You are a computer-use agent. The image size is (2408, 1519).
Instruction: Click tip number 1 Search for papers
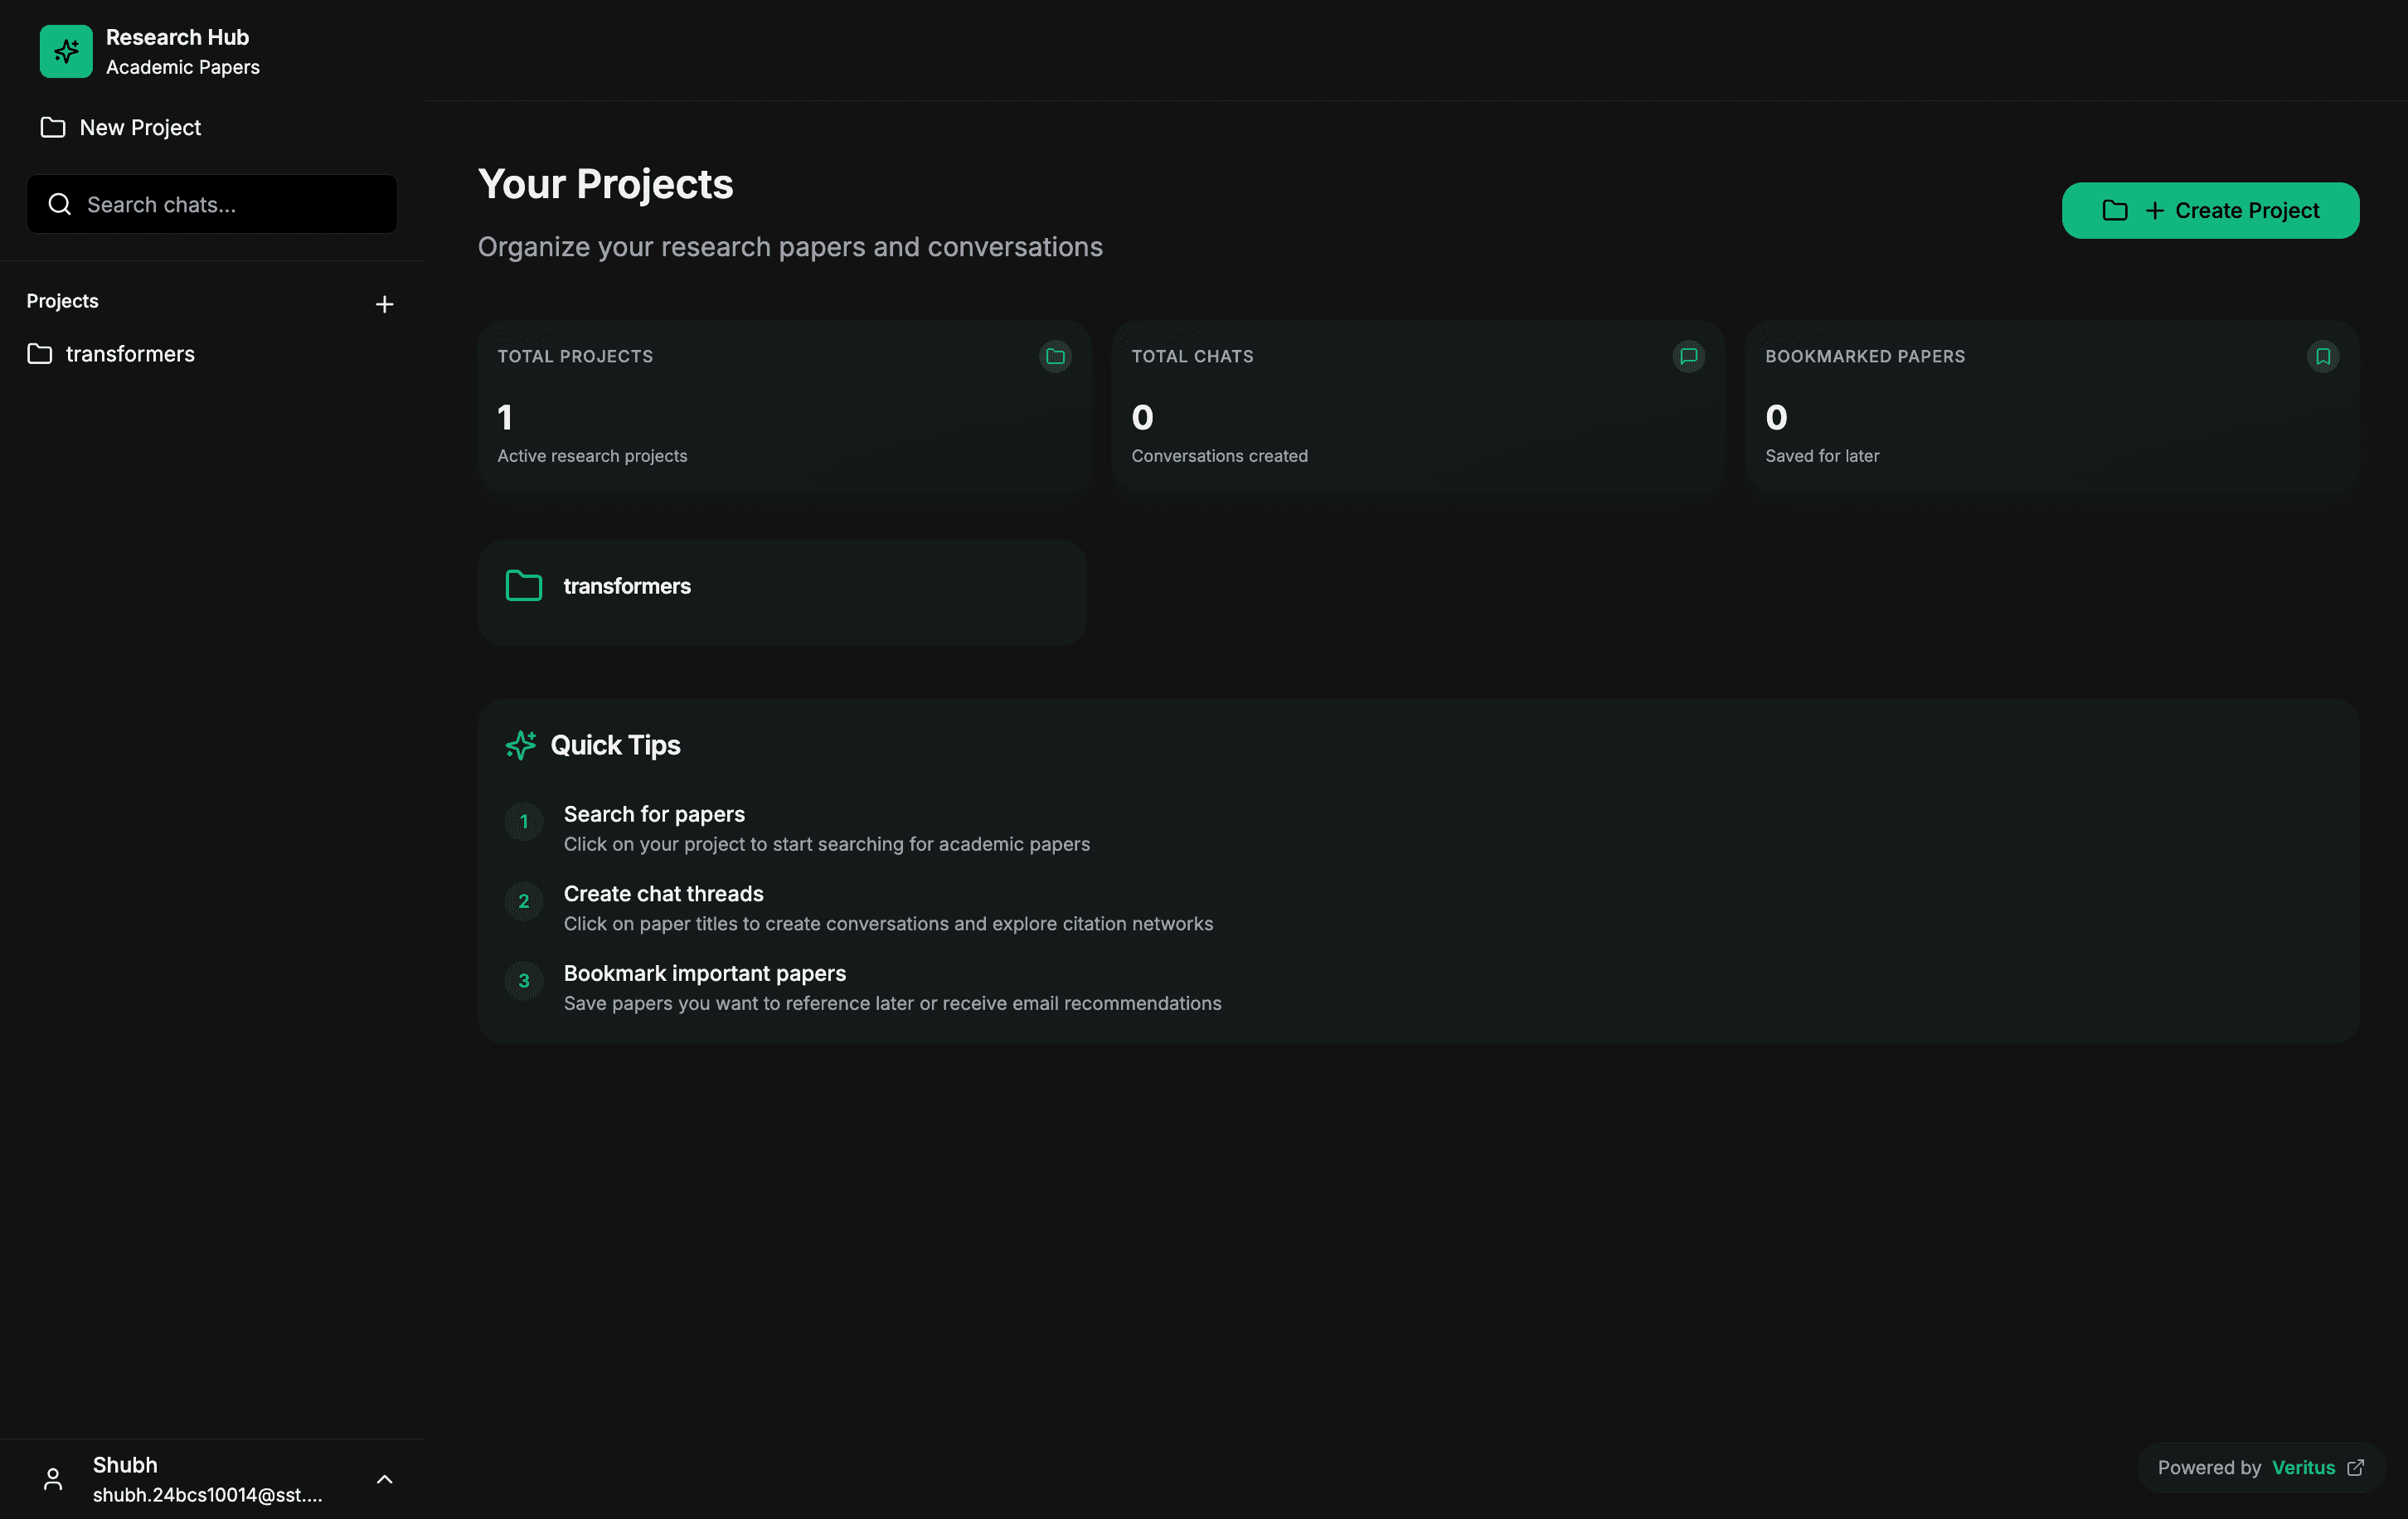pyautogui.click(x=653, y=814)
